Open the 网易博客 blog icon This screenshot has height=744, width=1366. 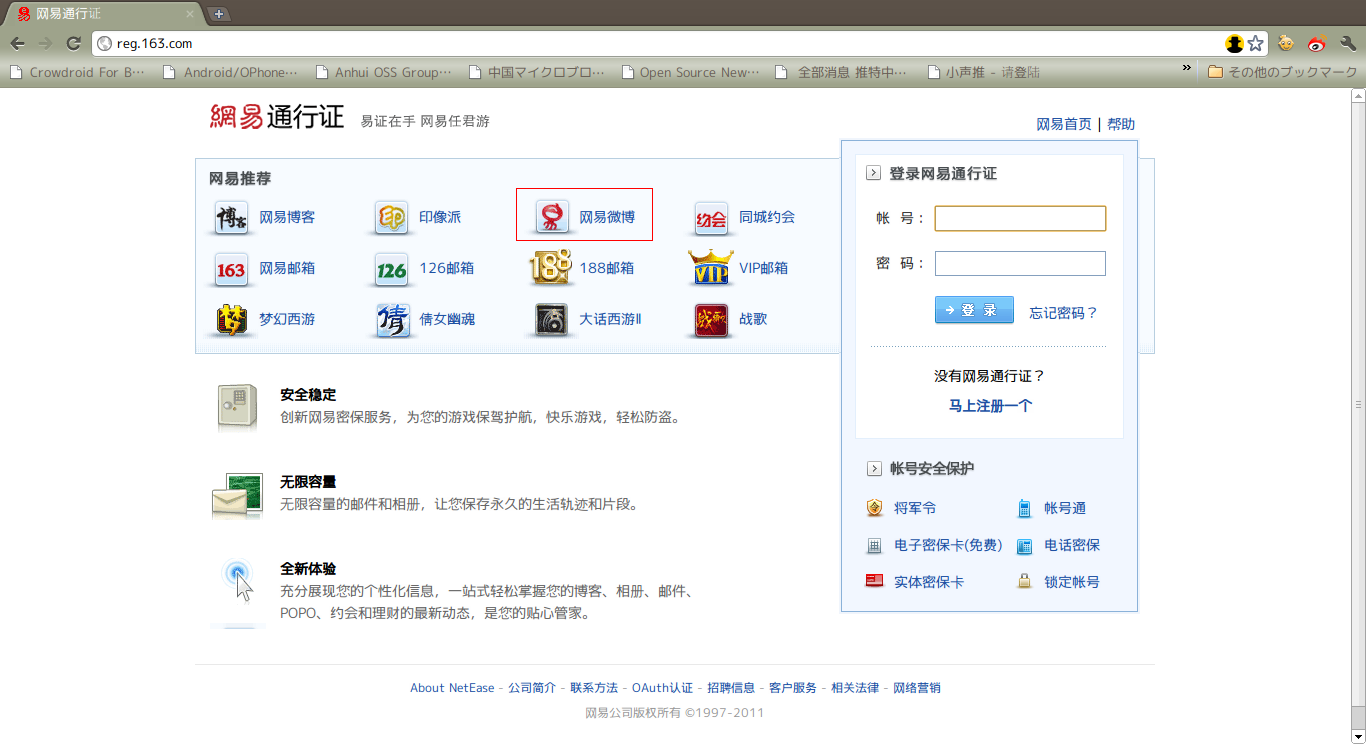(x=232, y=217)
